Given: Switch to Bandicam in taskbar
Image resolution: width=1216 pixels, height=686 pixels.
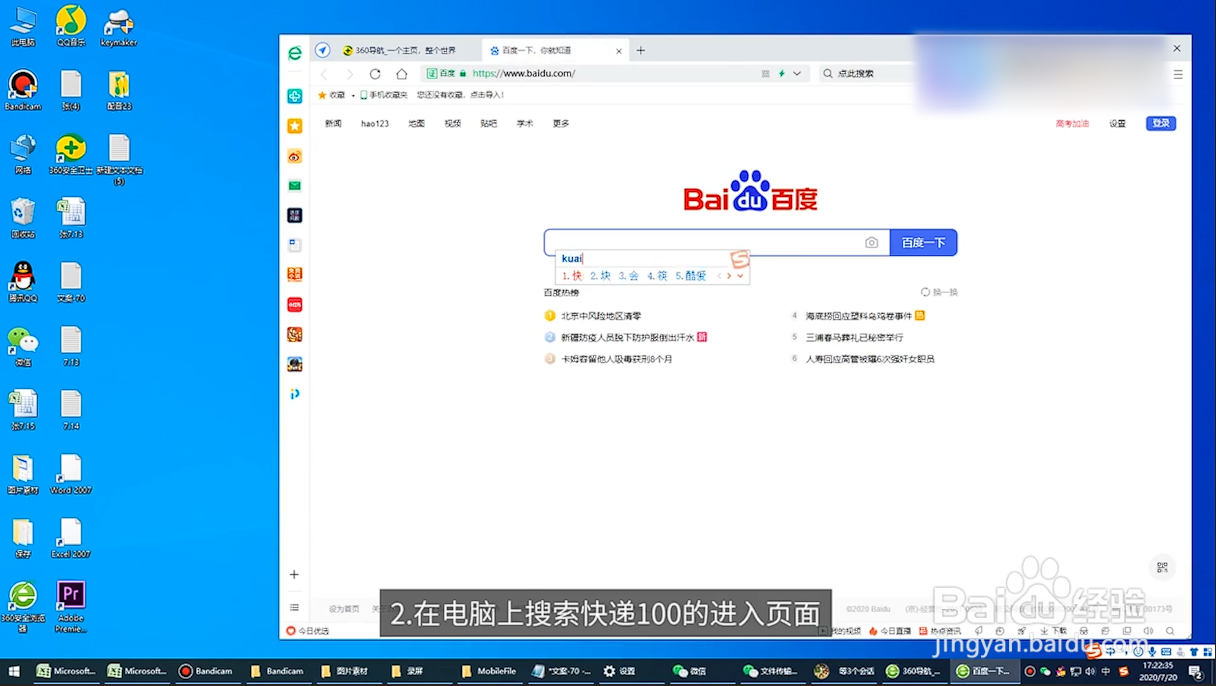Looking at the screenshot, I should [206, 671].
